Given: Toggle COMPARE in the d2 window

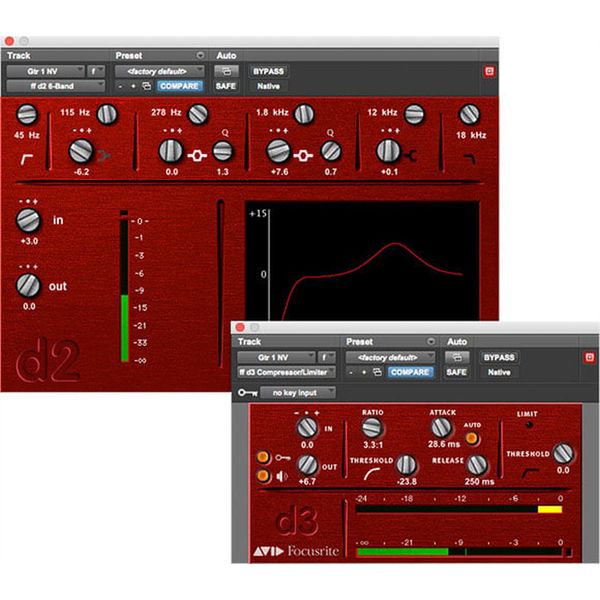Looking at the screenshot, I should pos(179,86).
